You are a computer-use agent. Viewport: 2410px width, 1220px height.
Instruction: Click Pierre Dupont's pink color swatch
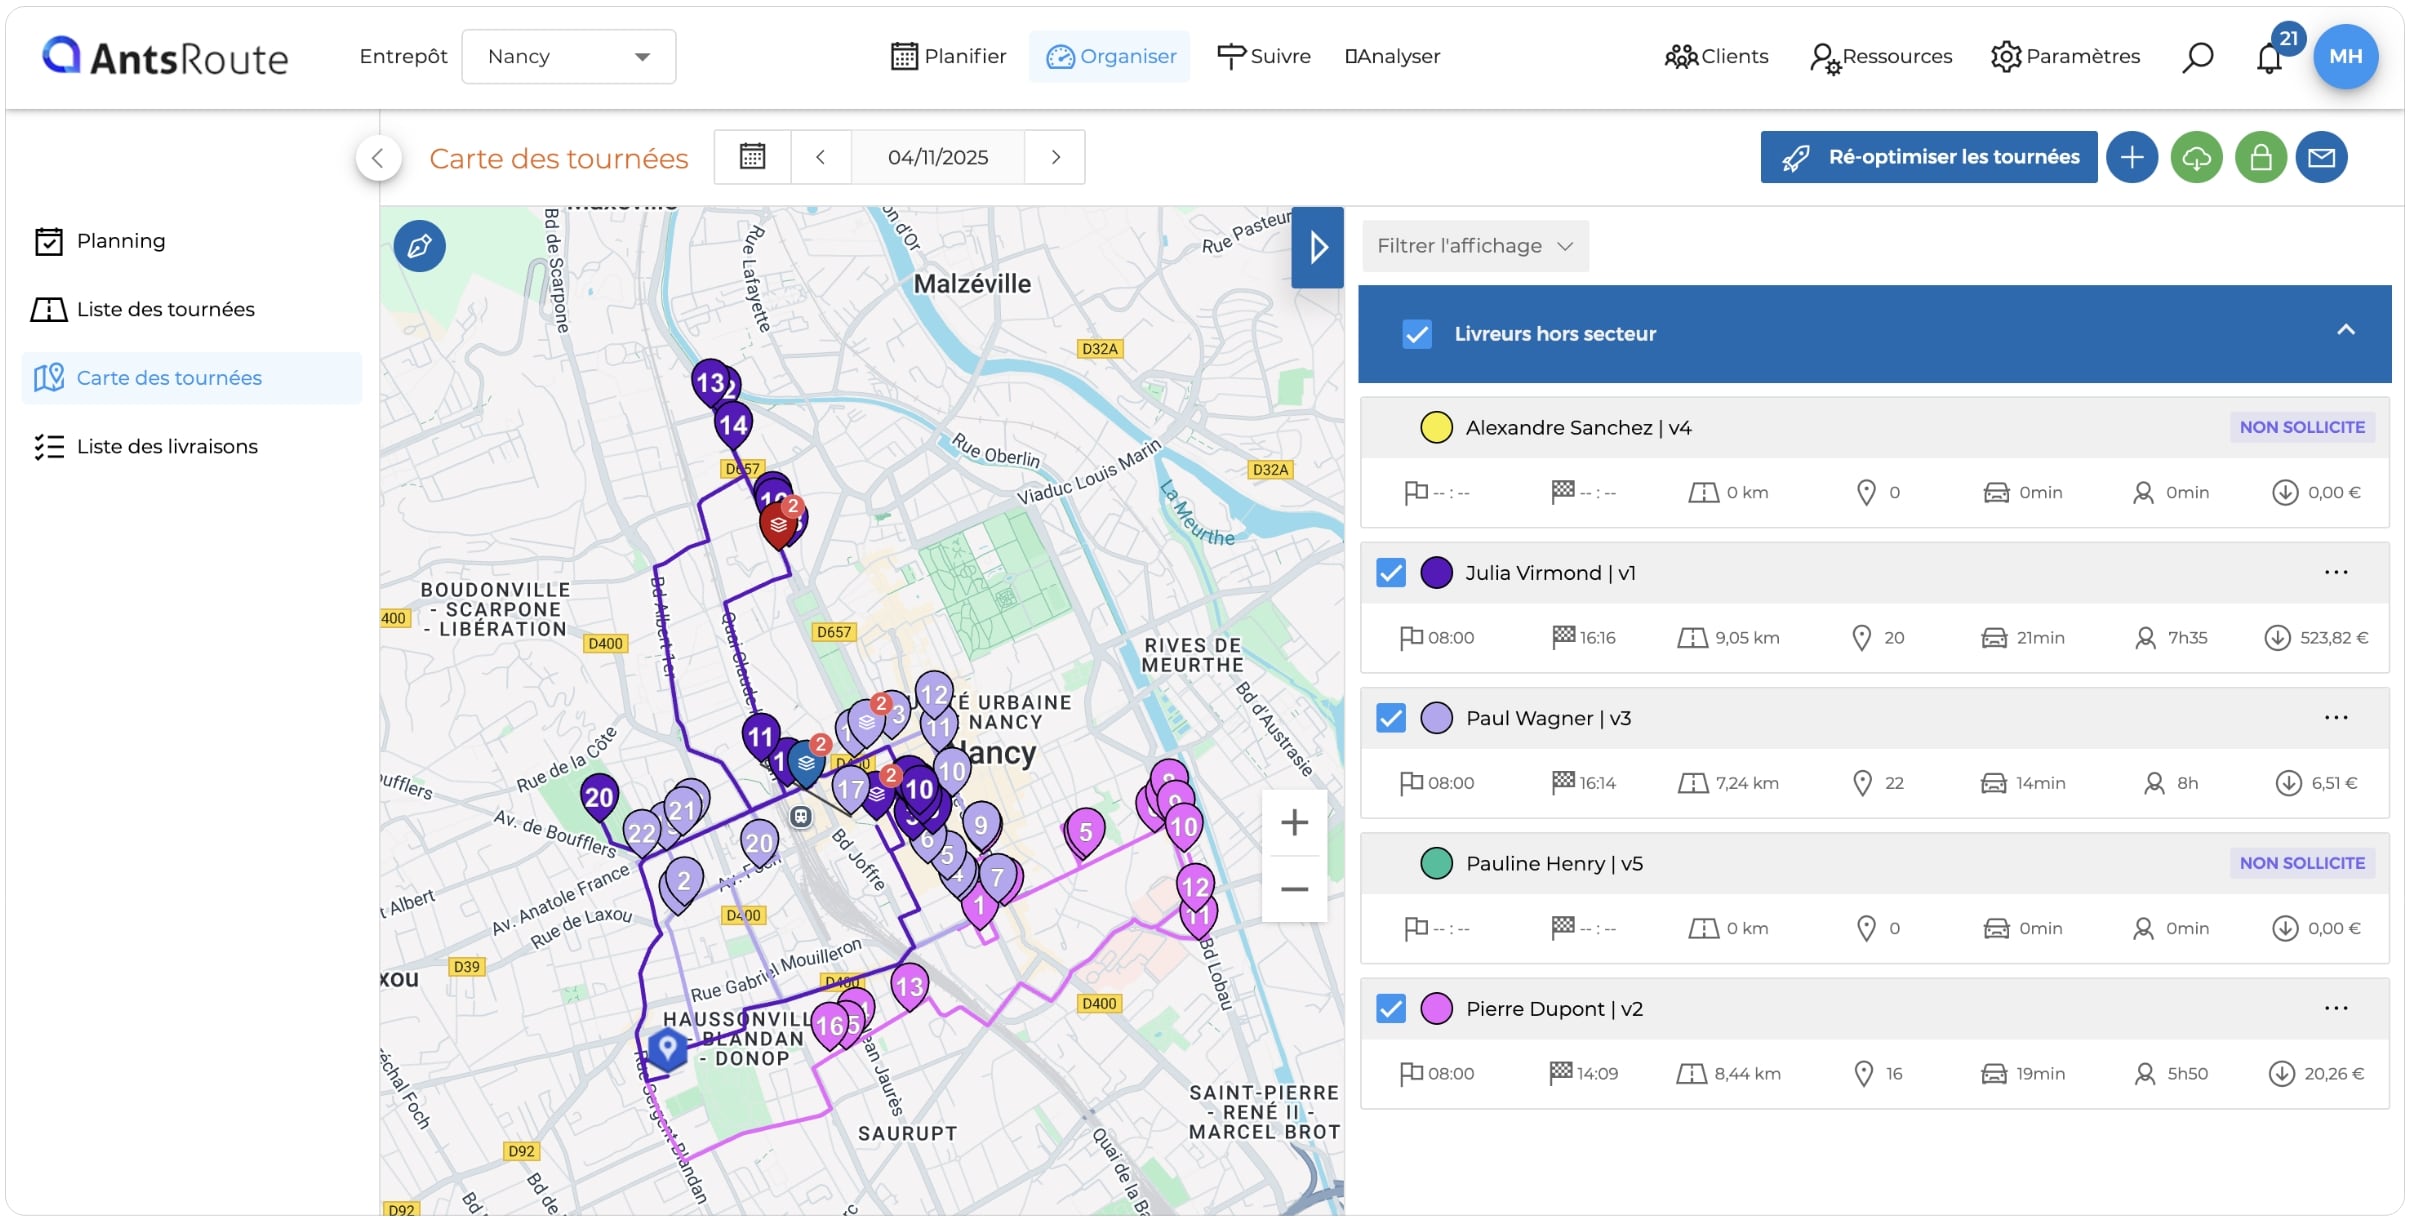[1436, 1009]
